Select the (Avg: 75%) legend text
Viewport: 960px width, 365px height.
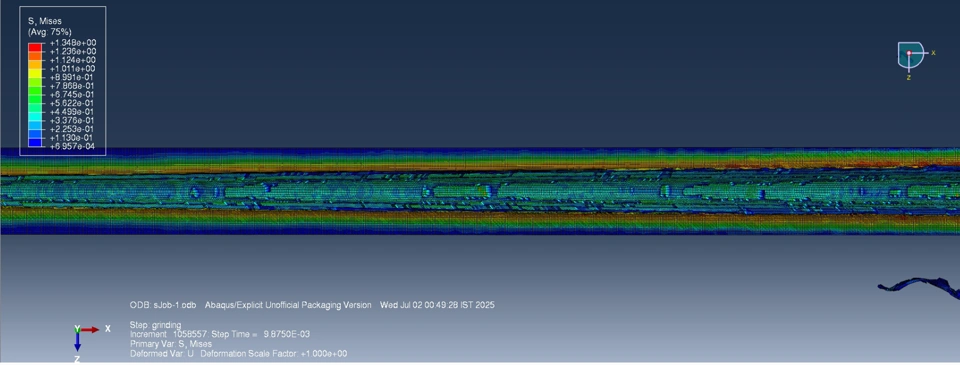point(50,31)
